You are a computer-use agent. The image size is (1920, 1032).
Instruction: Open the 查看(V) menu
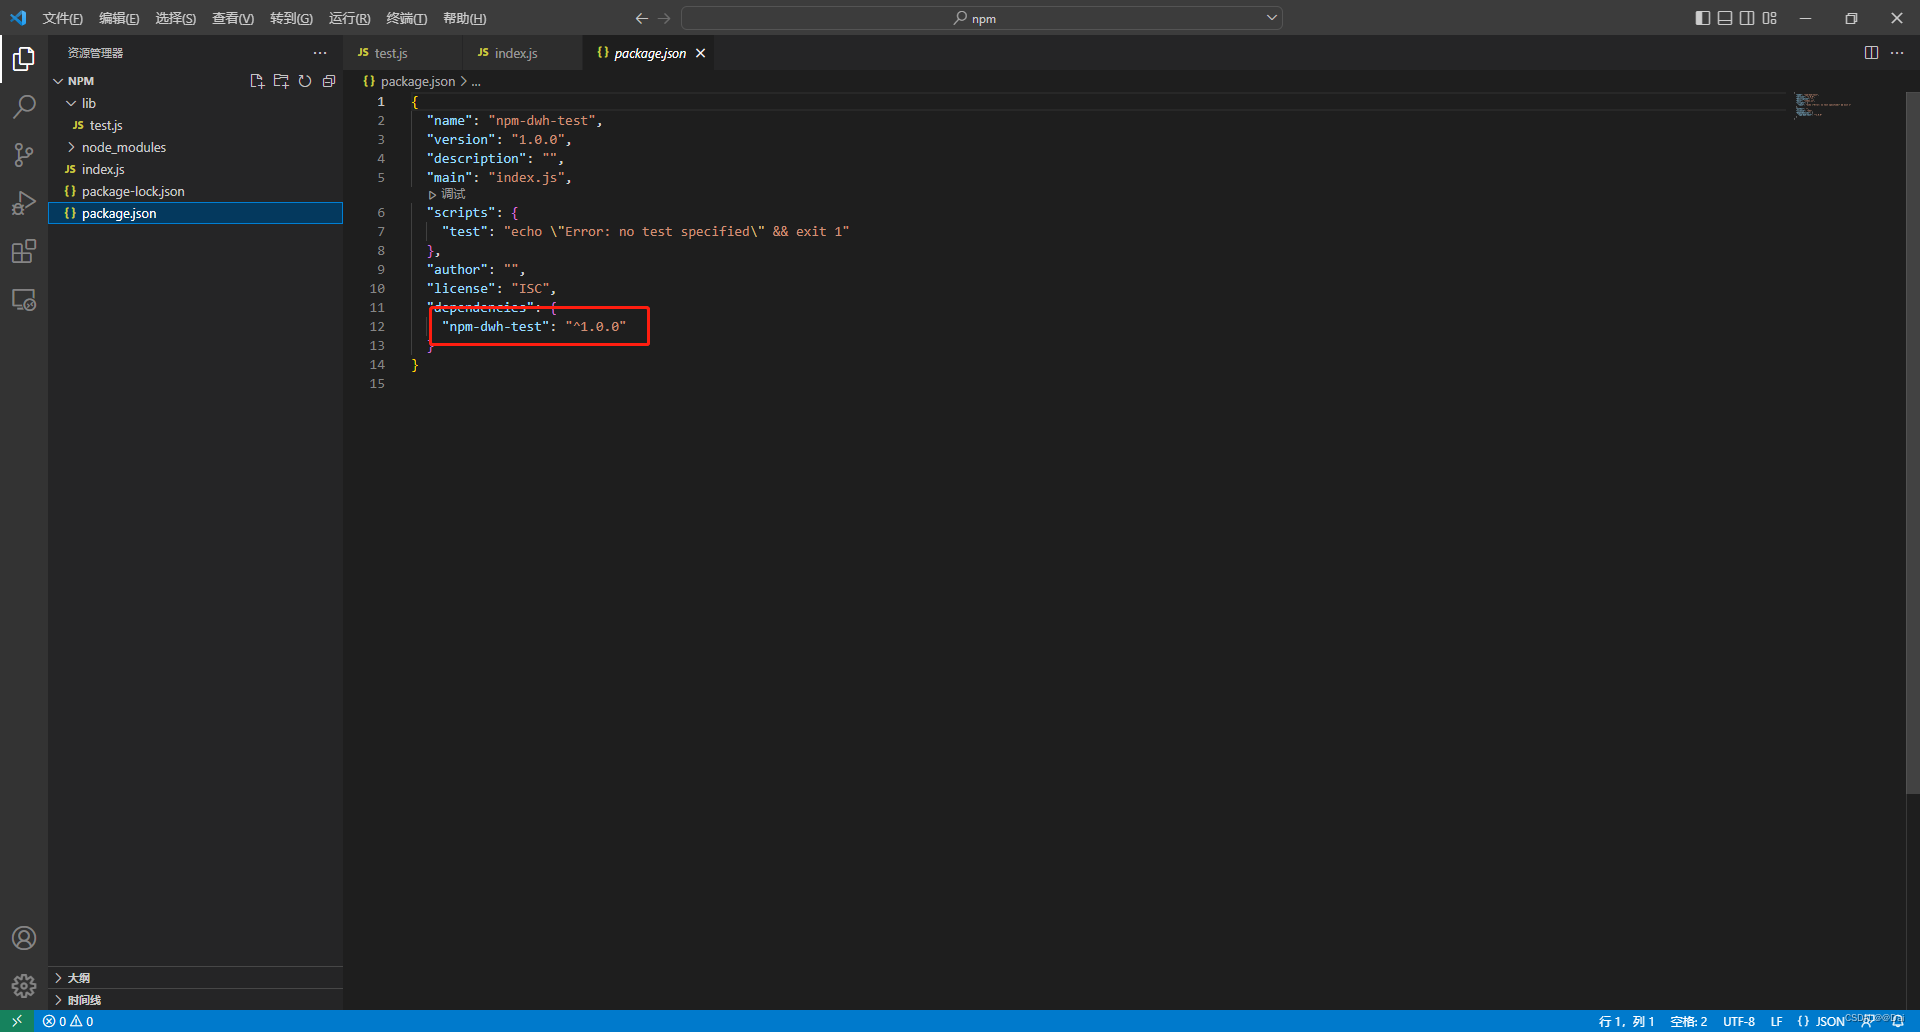click(233, 18)
